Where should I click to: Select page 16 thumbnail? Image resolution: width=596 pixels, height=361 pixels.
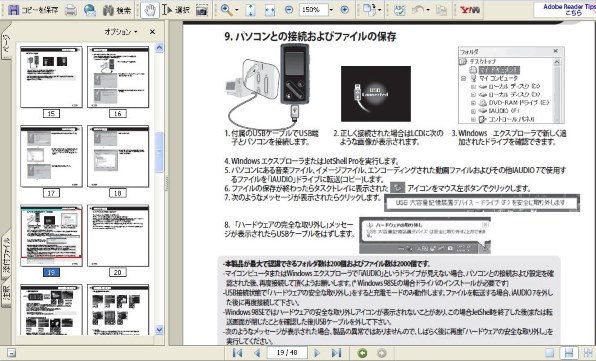coord(118,77)
